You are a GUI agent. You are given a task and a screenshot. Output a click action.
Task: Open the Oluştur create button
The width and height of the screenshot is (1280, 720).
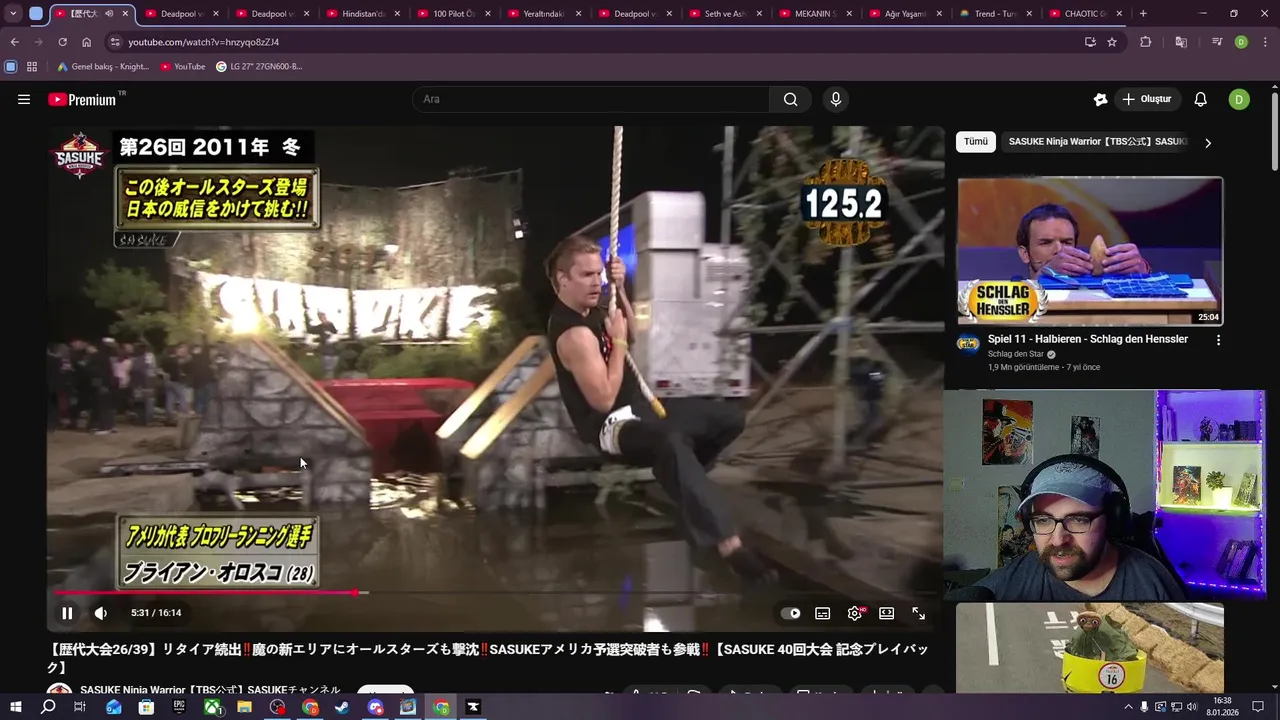pyautogui.click(x=1147, y=99)
